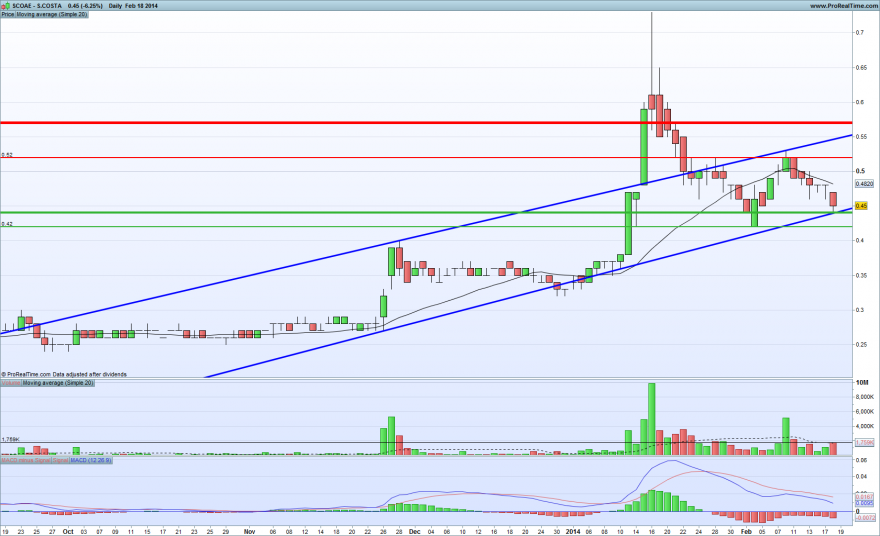Click the 'Feb' label on date axis
This screenshot has height=536, width=880.
746,531
